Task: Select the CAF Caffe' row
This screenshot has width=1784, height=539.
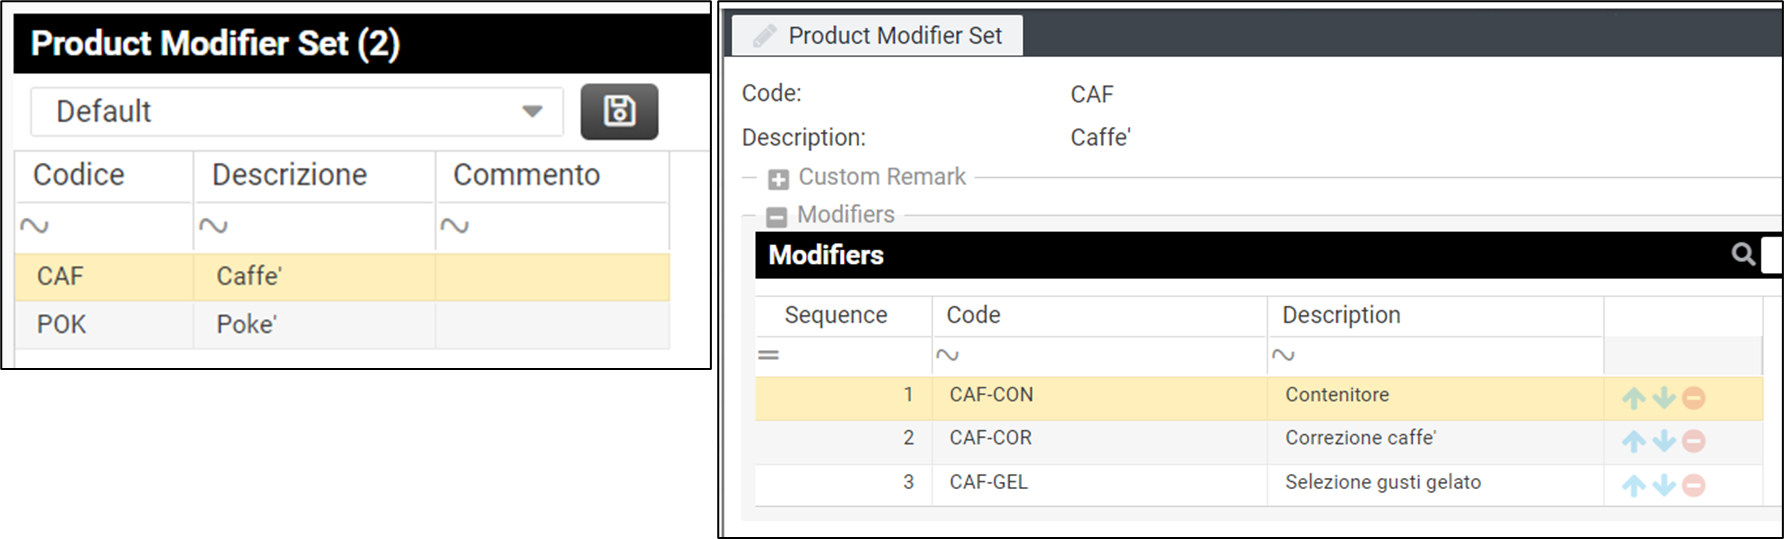Action: point(247,277)
